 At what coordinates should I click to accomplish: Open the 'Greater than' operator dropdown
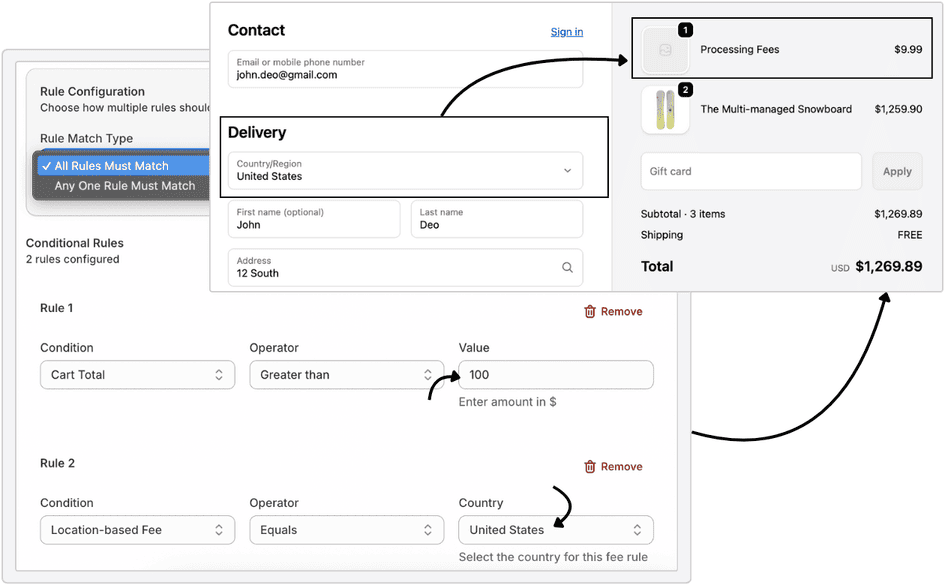pyautogui.click(x=346, y=374)
